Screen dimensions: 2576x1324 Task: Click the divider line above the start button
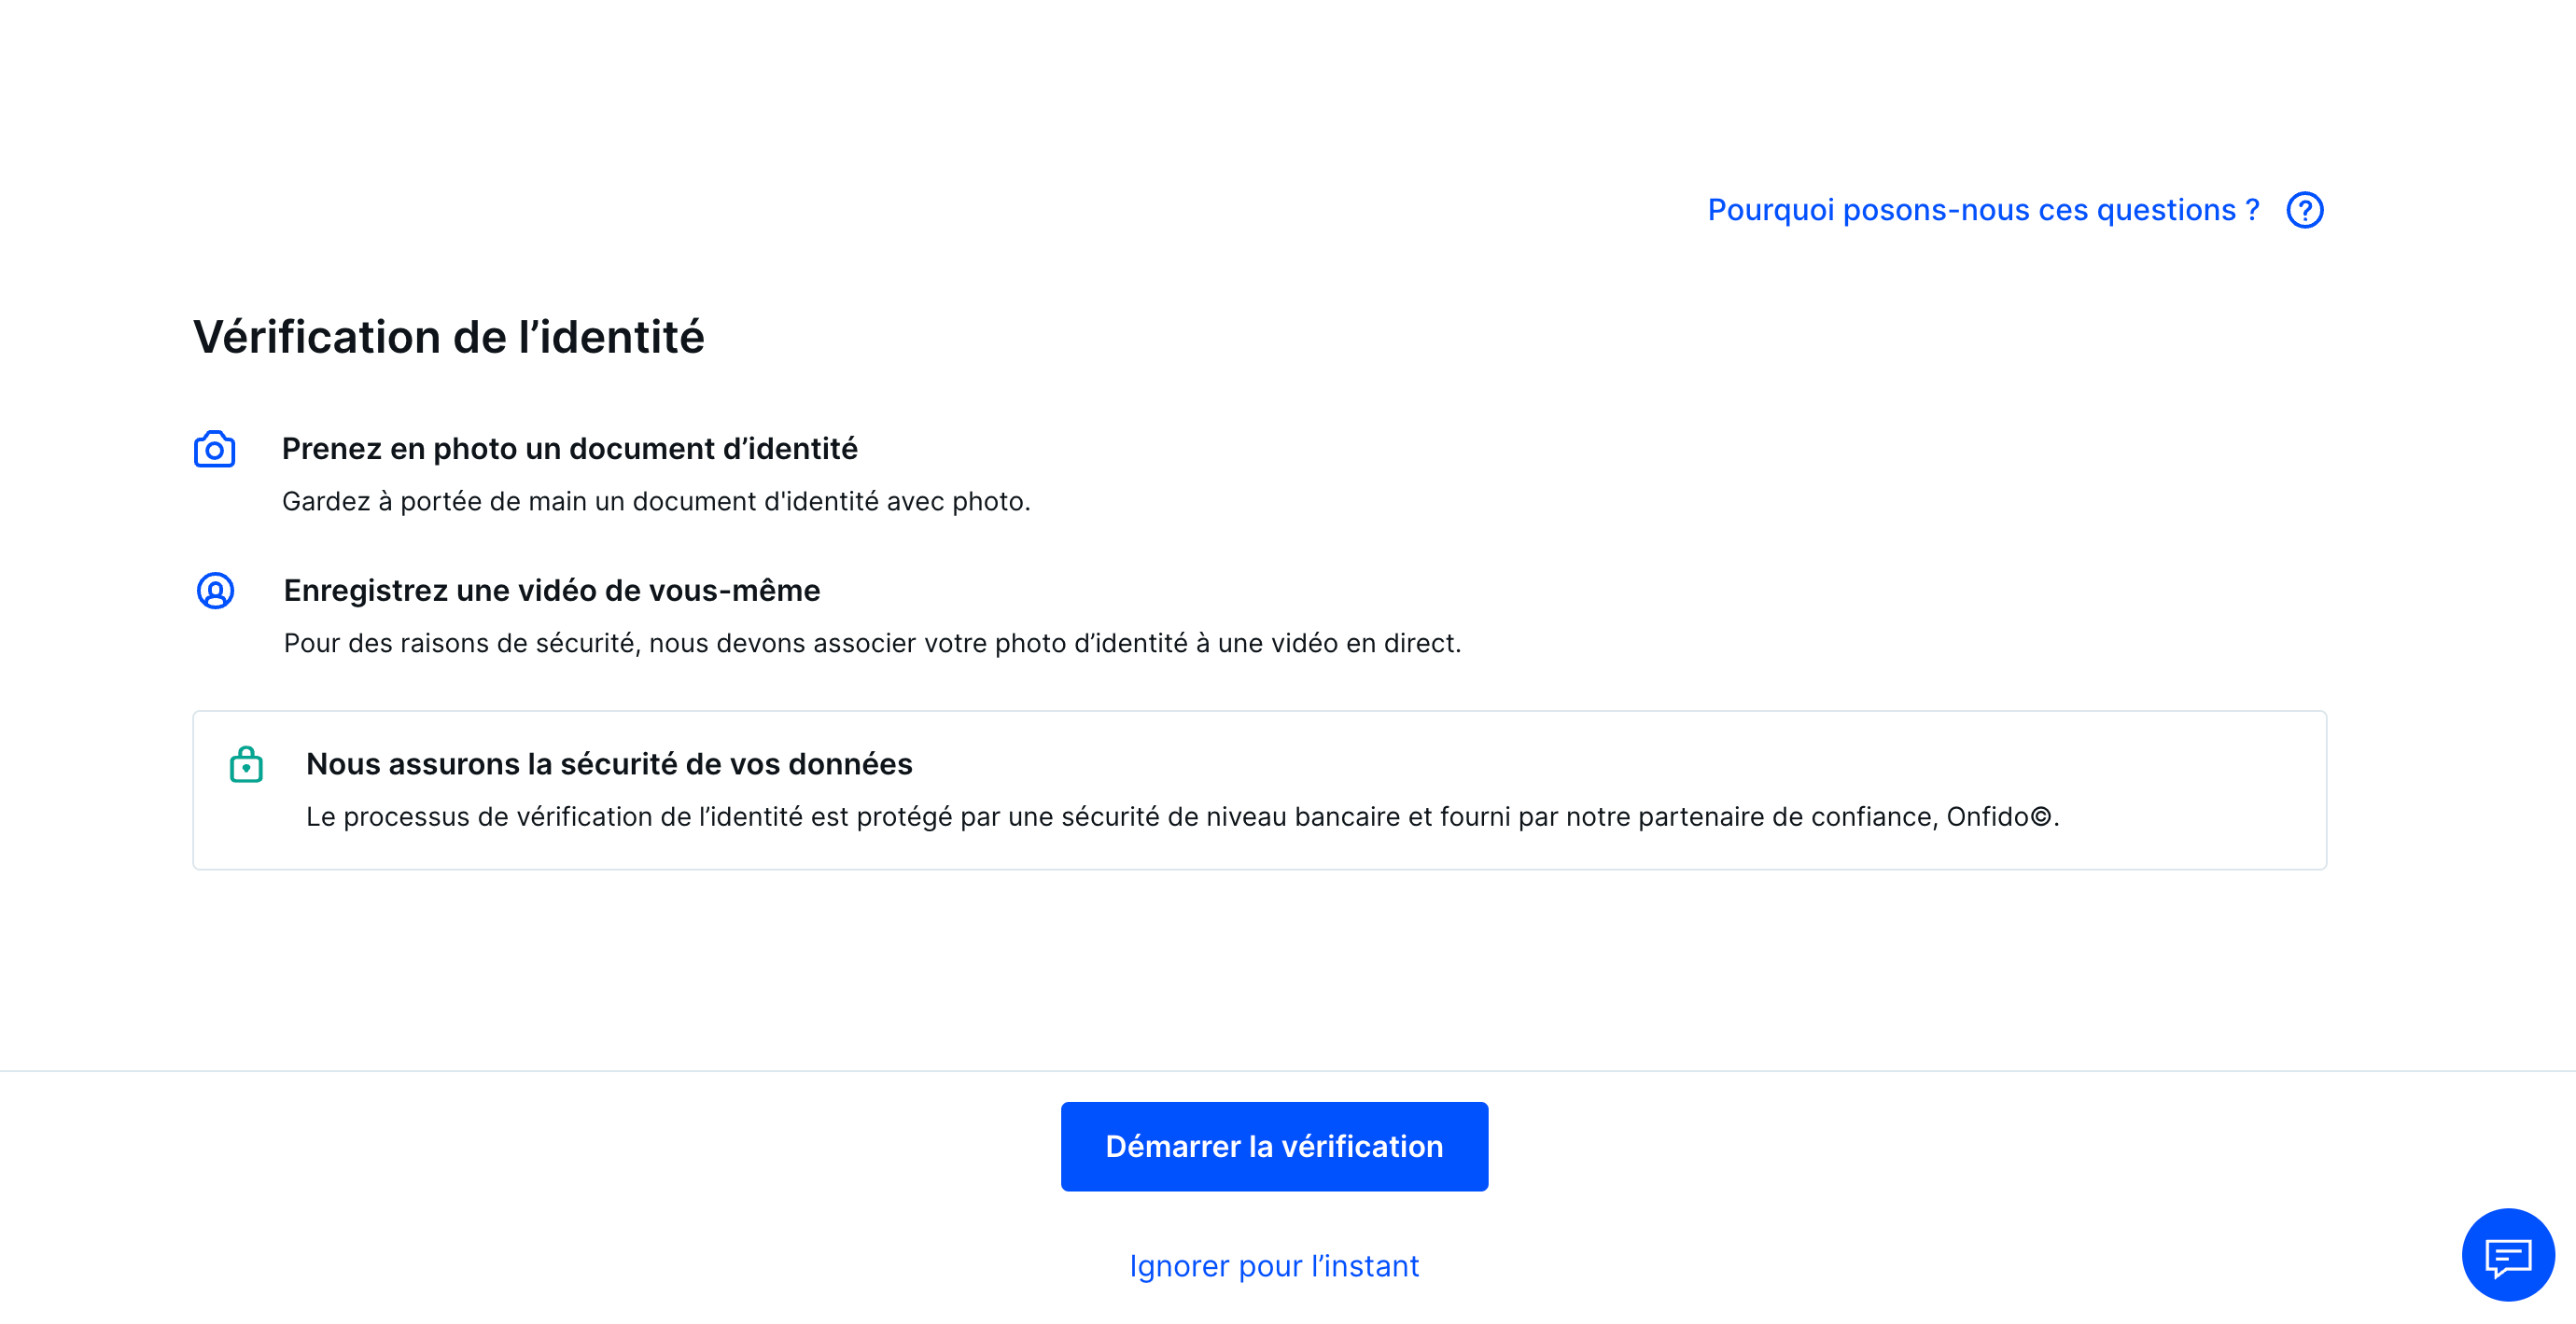[1288, 1071]
